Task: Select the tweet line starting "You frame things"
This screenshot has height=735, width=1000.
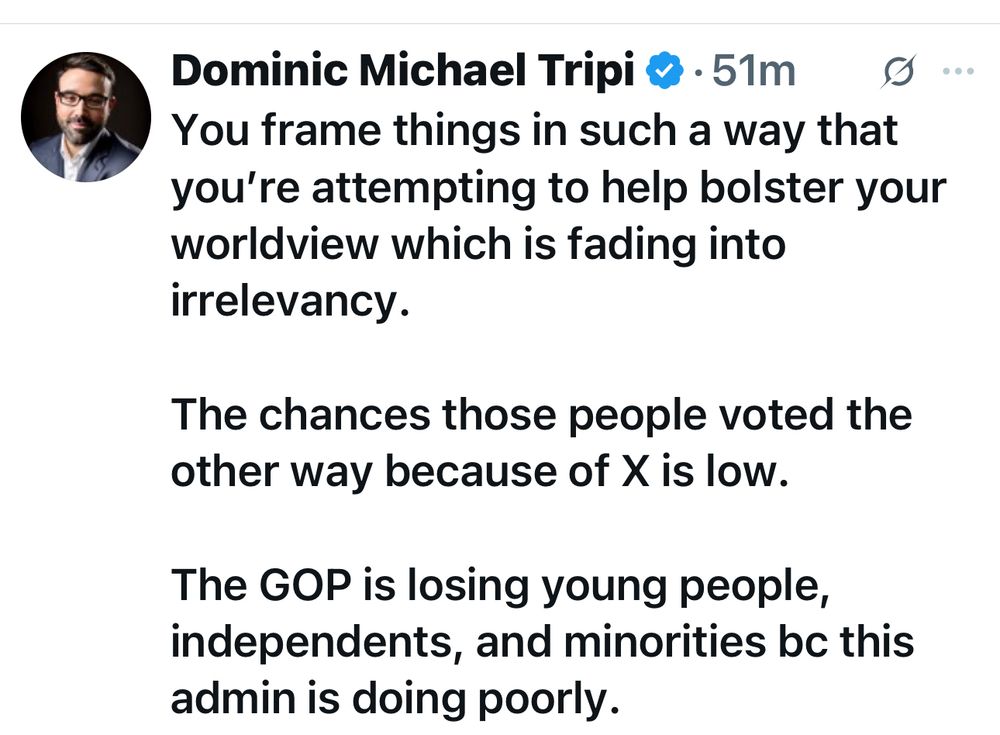Action: pyautogui.click(x=534, y=131)
